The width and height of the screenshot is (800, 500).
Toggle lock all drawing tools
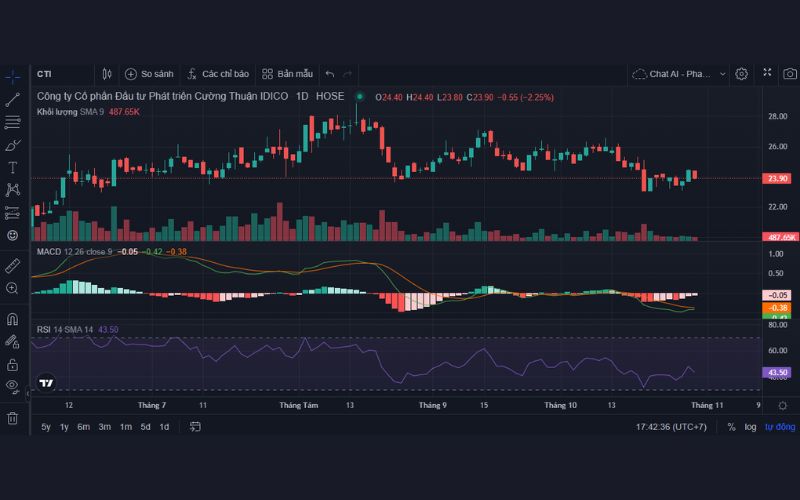pyautogui.click(x=12, y=365)
